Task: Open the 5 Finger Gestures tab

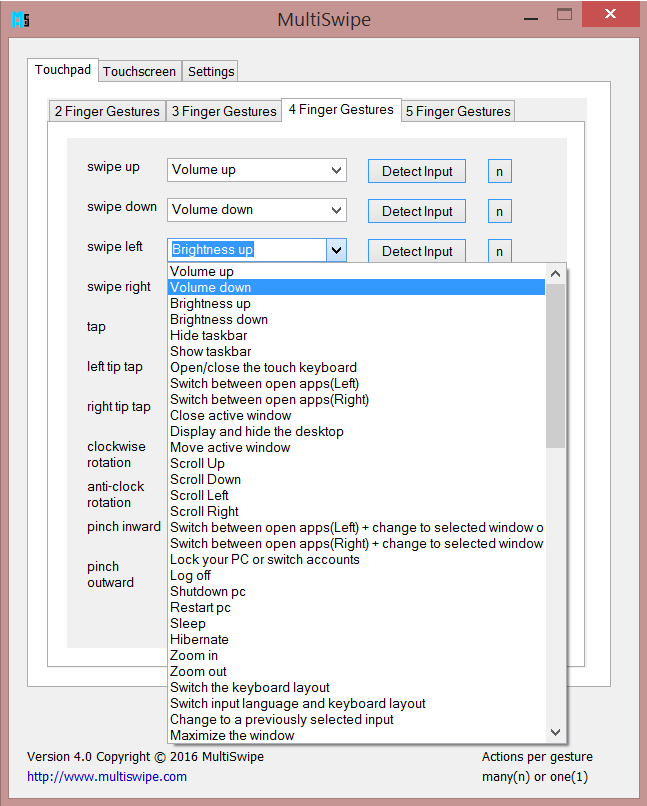Action: pyautogui.click(x=458, y=111)
